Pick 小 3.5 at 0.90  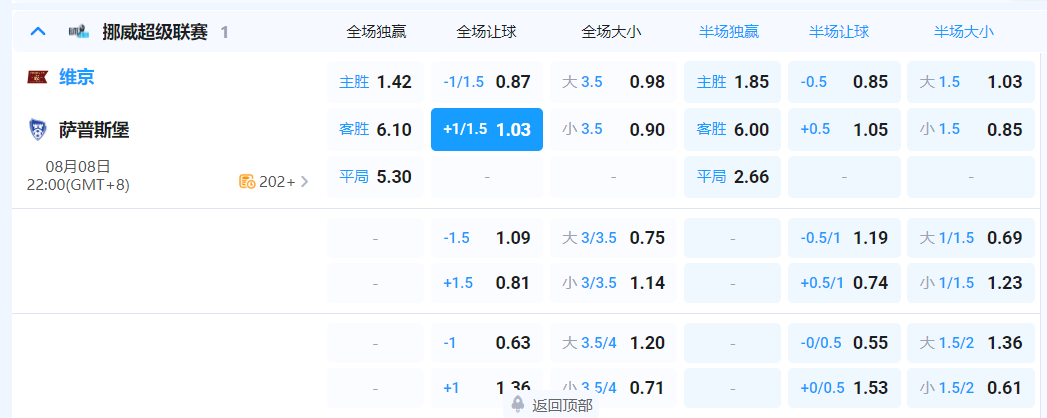614,130
